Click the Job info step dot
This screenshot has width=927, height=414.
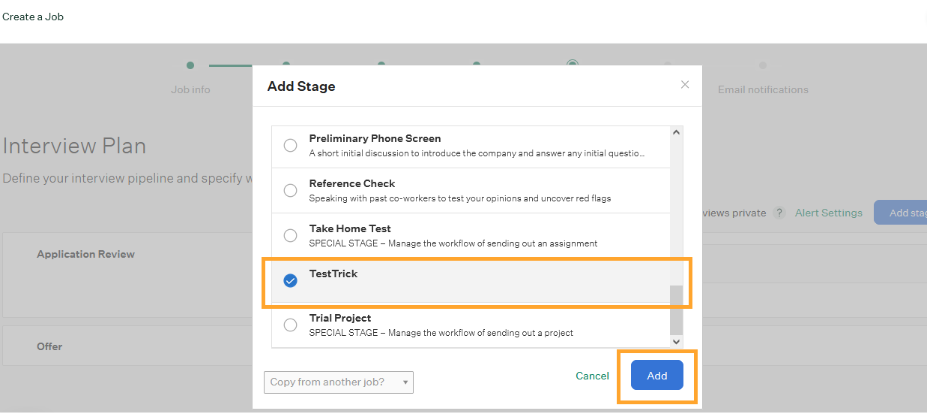[190, 65]
